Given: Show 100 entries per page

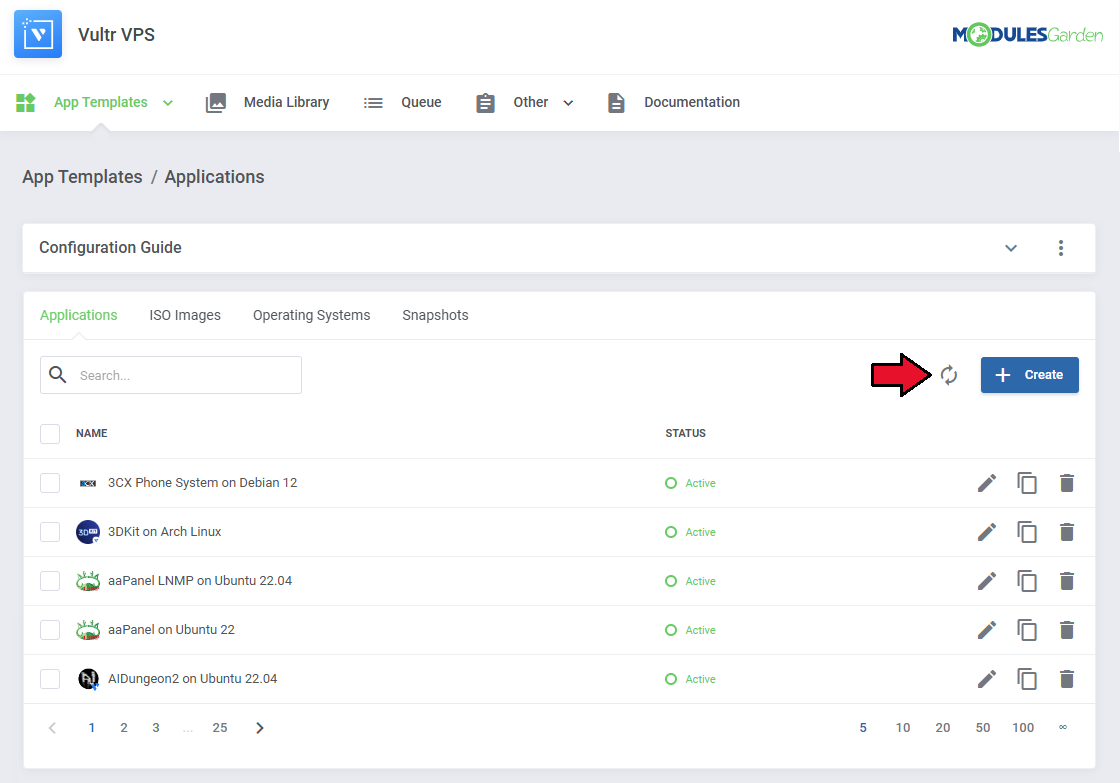Looking at the screenshot, I should pos(1023,728).
